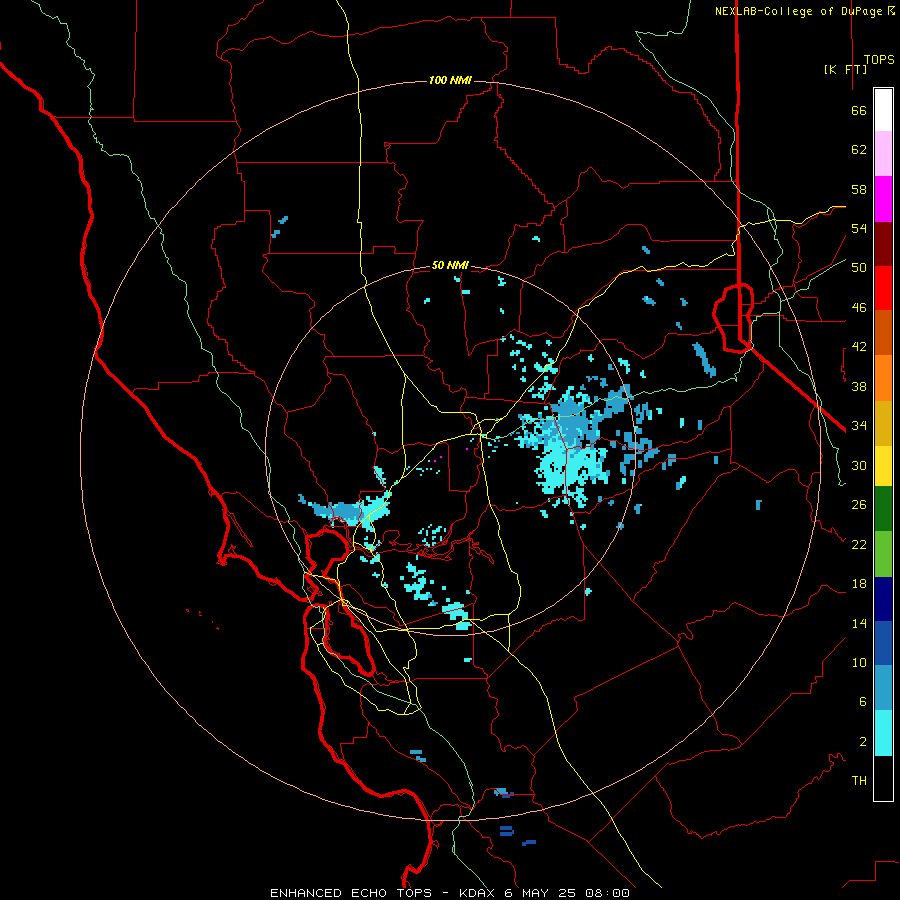Screen dimensions: 900x900
Task: Click the dark red 54 kft legend swatch
Action: pos(883,244)
